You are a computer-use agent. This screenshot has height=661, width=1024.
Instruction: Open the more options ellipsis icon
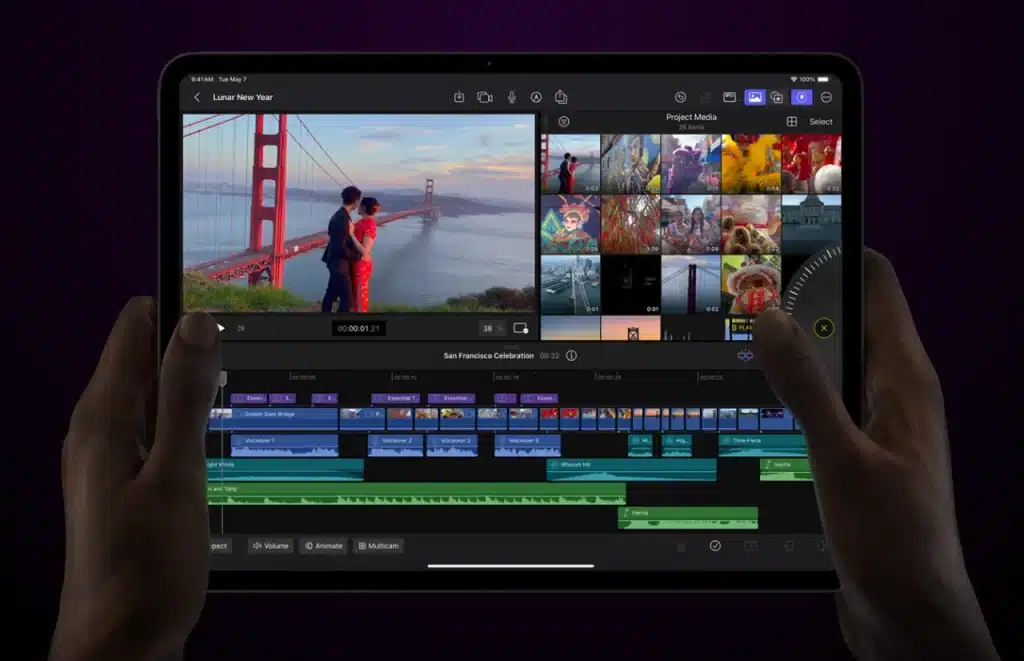pyautogui.click(x=826, y=96)
